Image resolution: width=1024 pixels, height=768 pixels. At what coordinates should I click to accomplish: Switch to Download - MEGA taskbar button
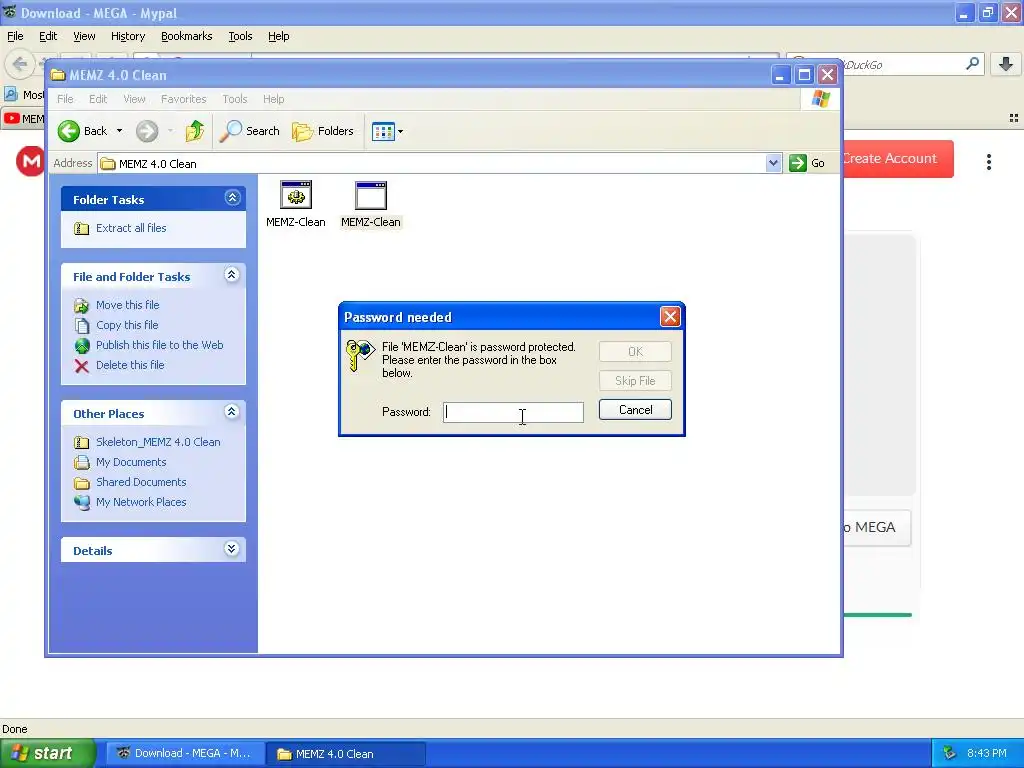pos(185,754)
